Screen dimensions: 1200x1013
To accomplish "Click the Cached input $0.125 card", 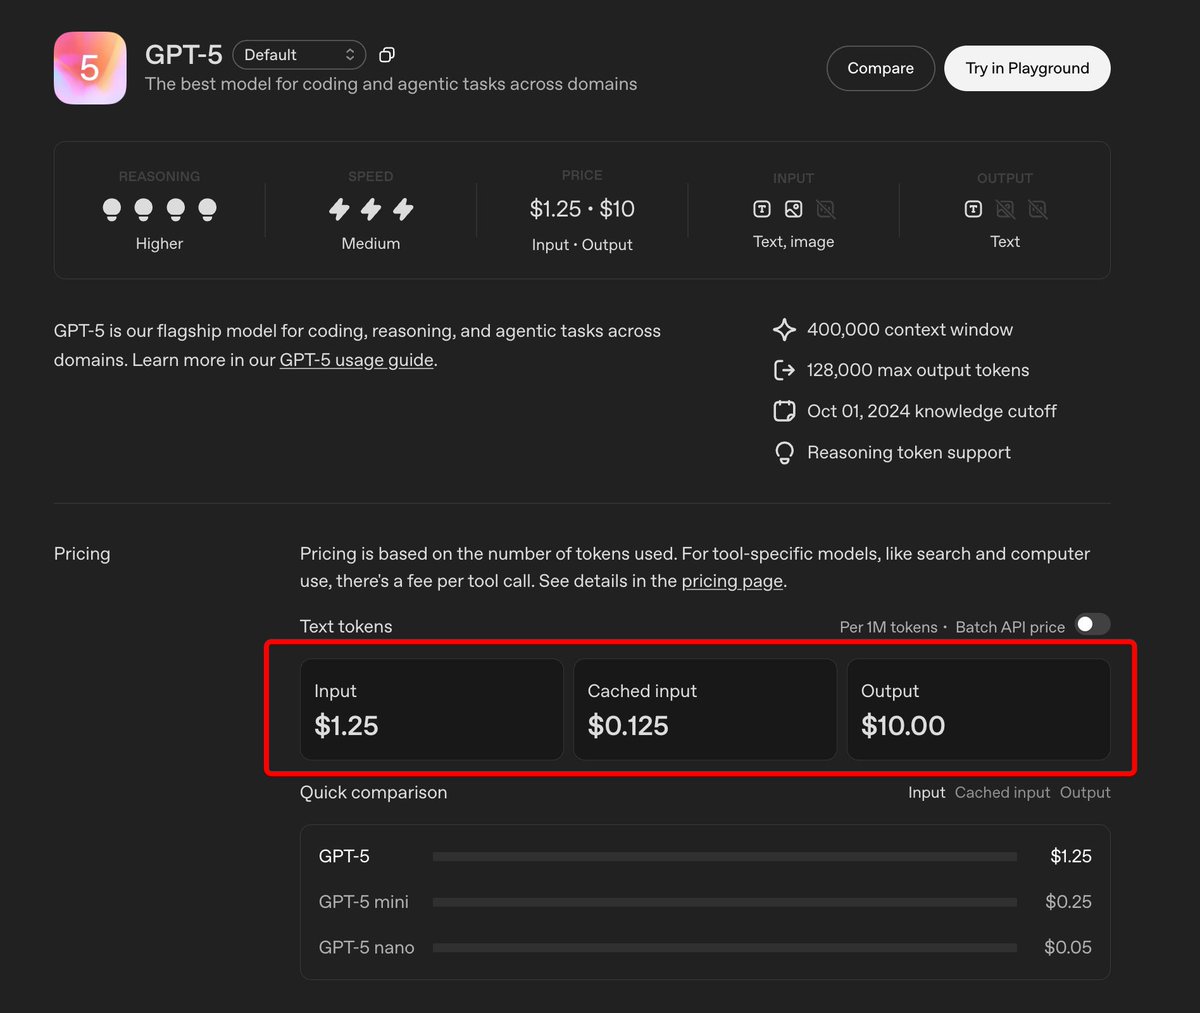I will coord(705,709).
